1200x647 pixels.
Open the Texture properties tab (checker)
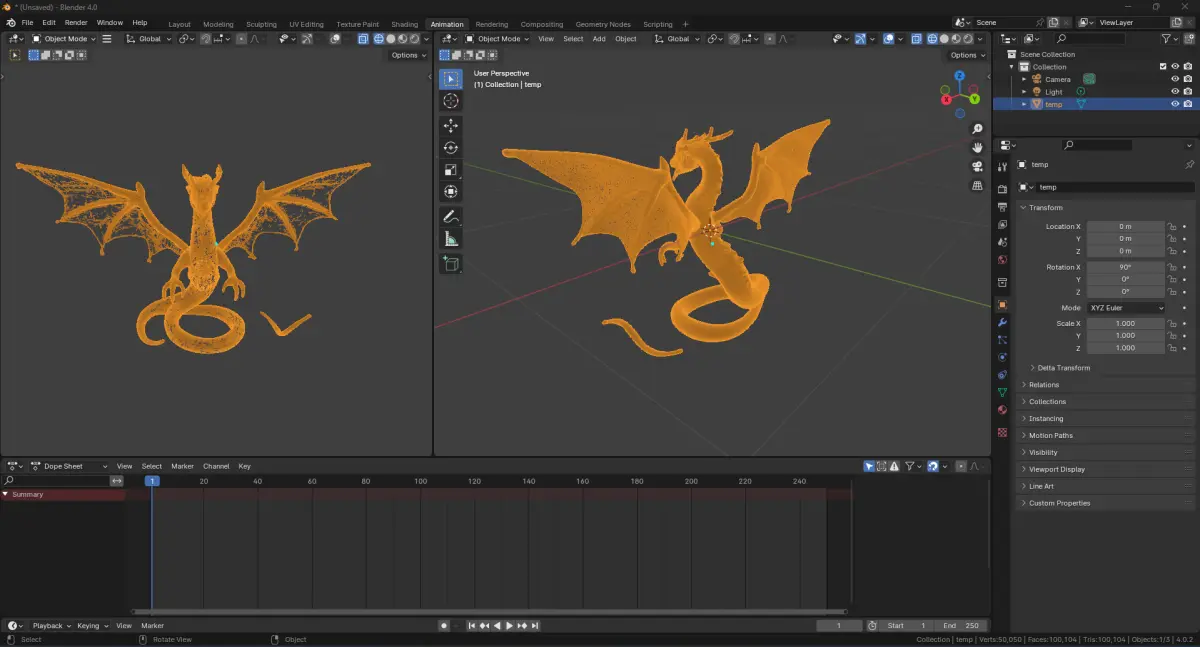pos(1002,432)
